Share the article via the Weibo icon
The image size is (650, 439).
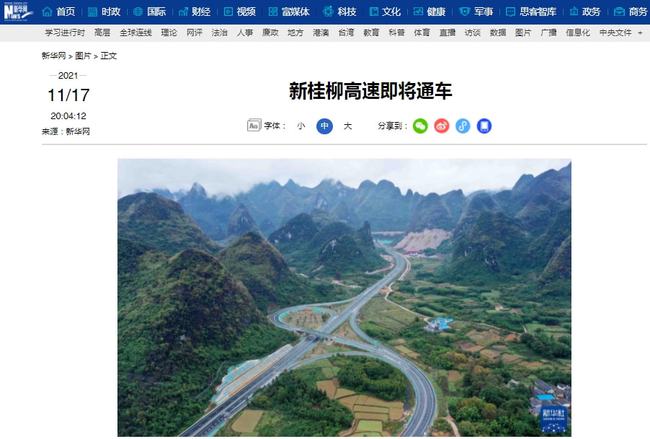click(x=441, y=126)
